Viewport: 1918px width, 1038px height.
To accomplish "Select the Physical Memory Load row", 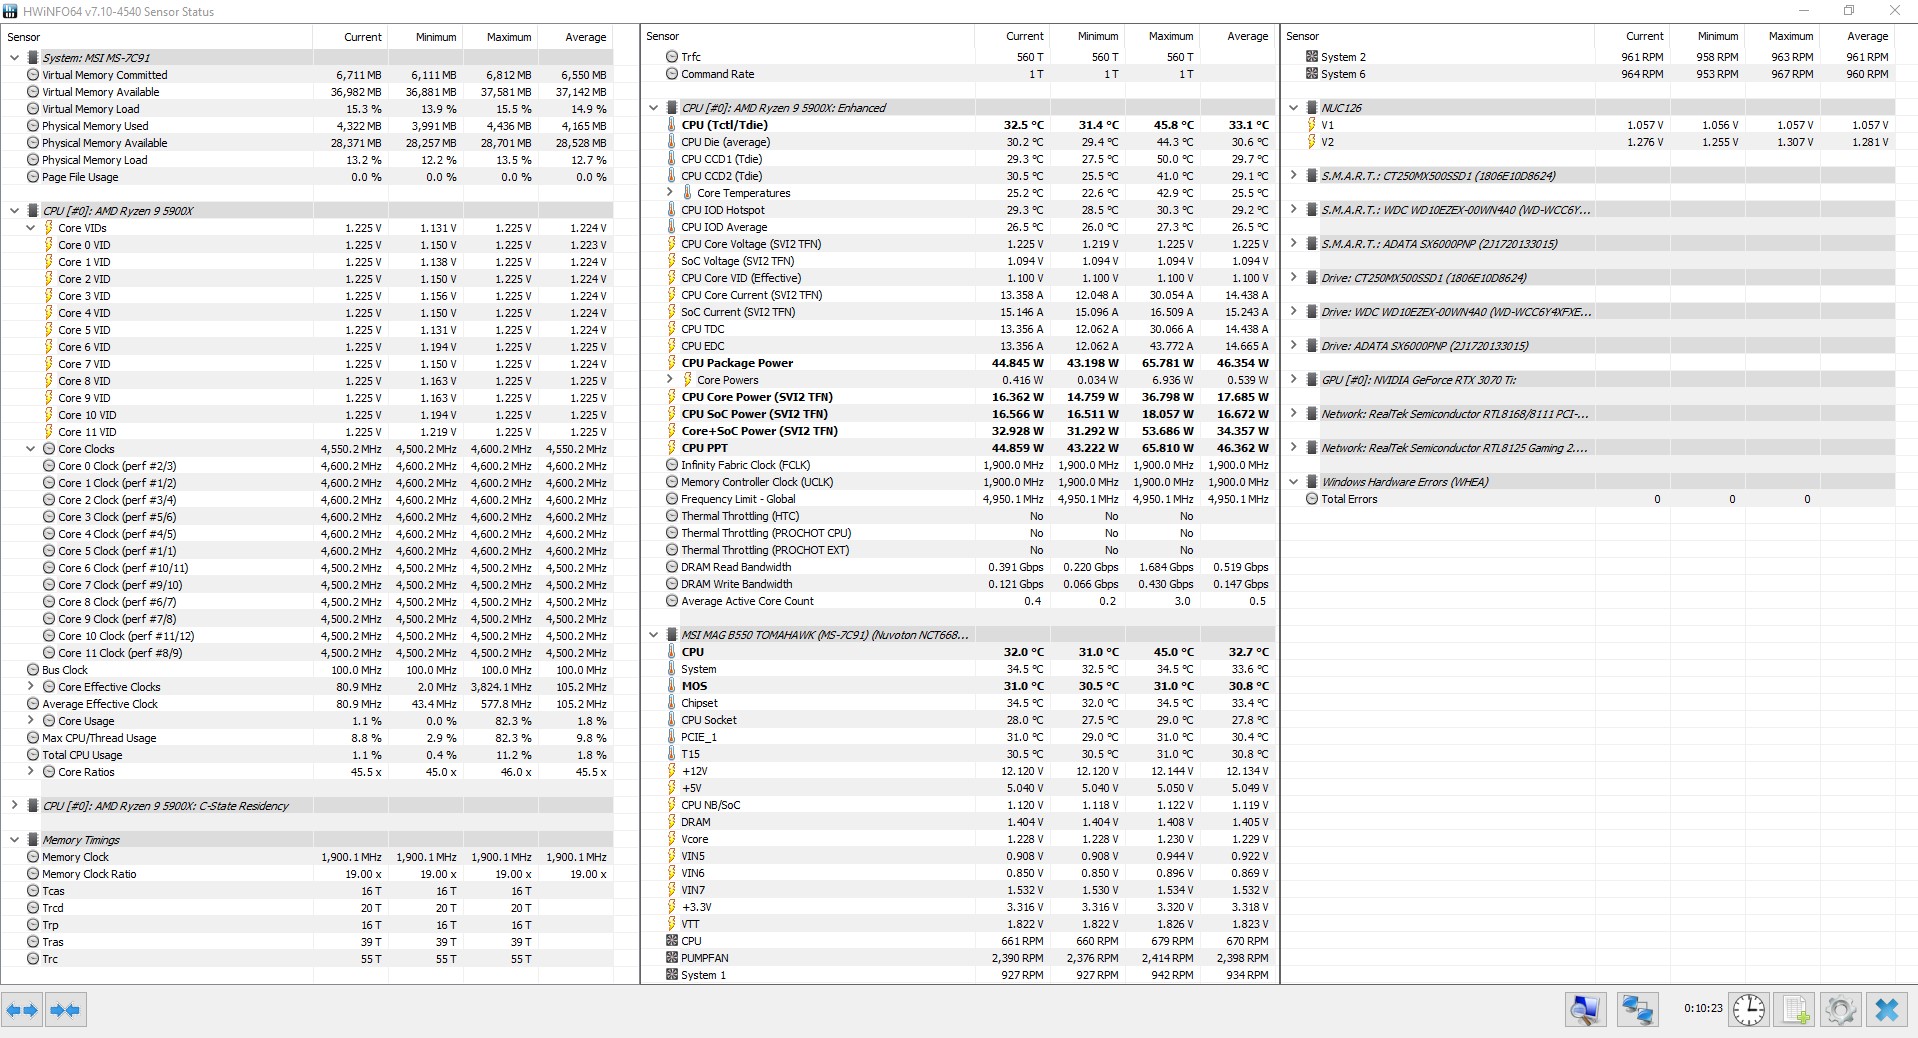I will [x=307, y=160].
